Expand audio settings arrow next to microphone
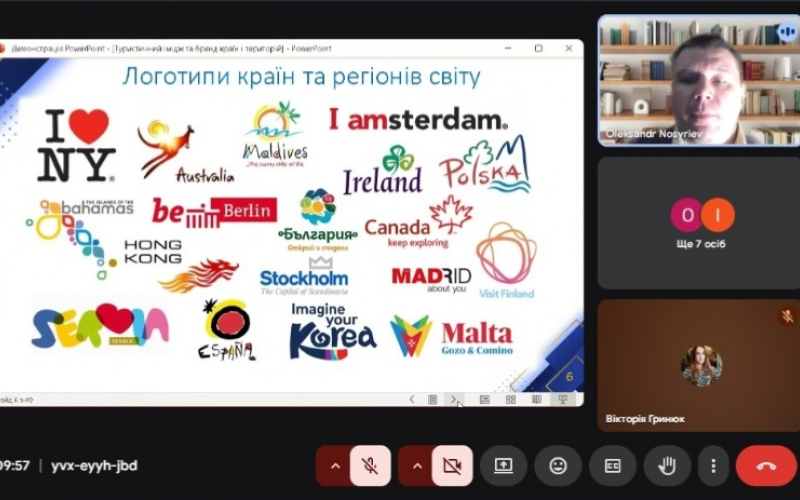This screenshot has height=500, width=800. (335, 466)
